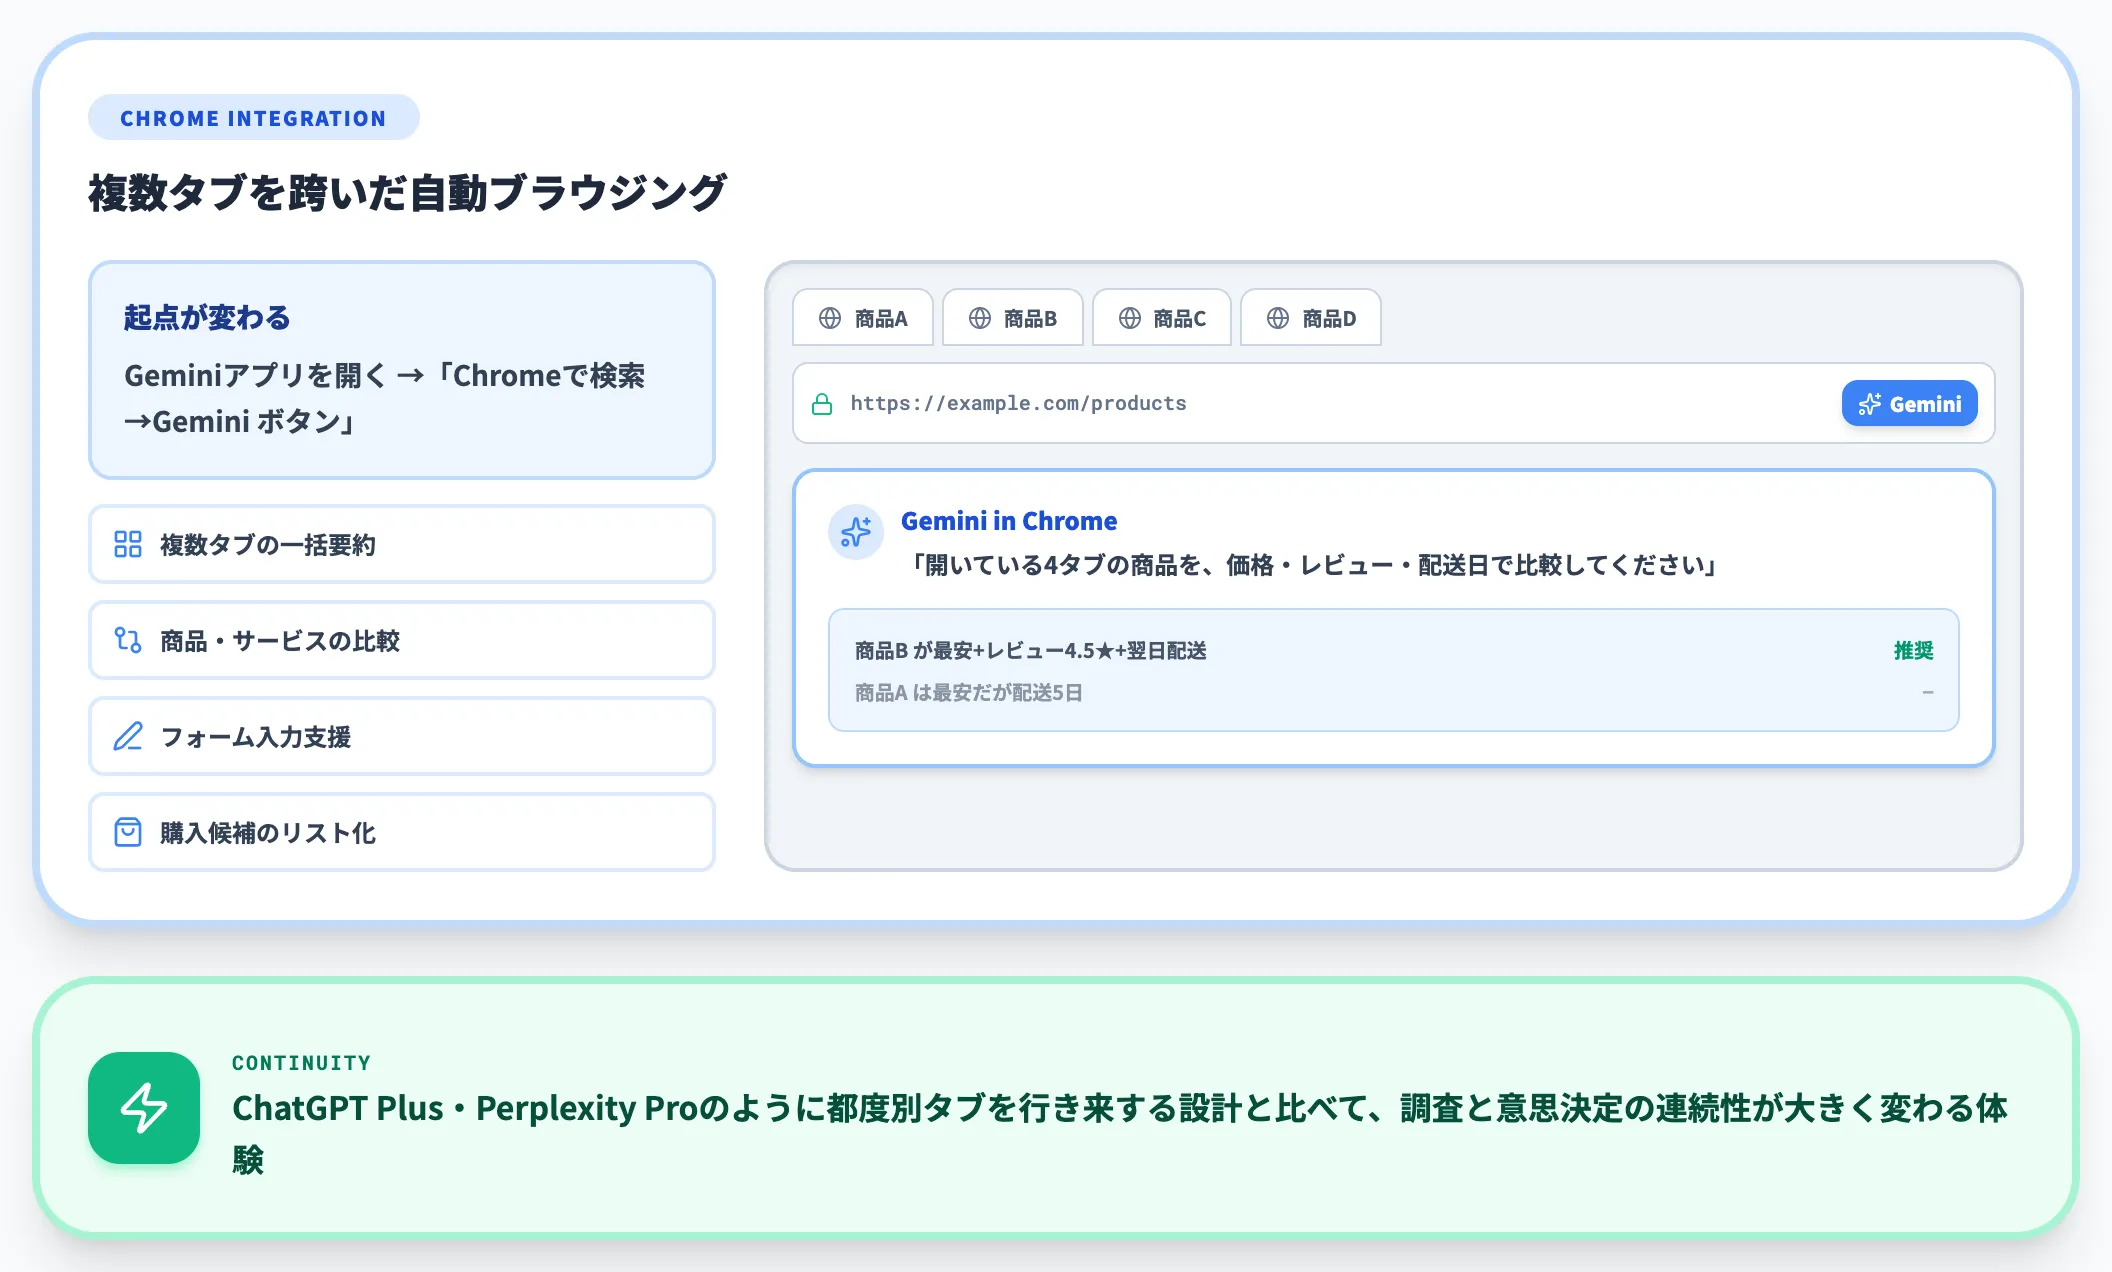Click the blue Gemini button

pos(1910,404)
